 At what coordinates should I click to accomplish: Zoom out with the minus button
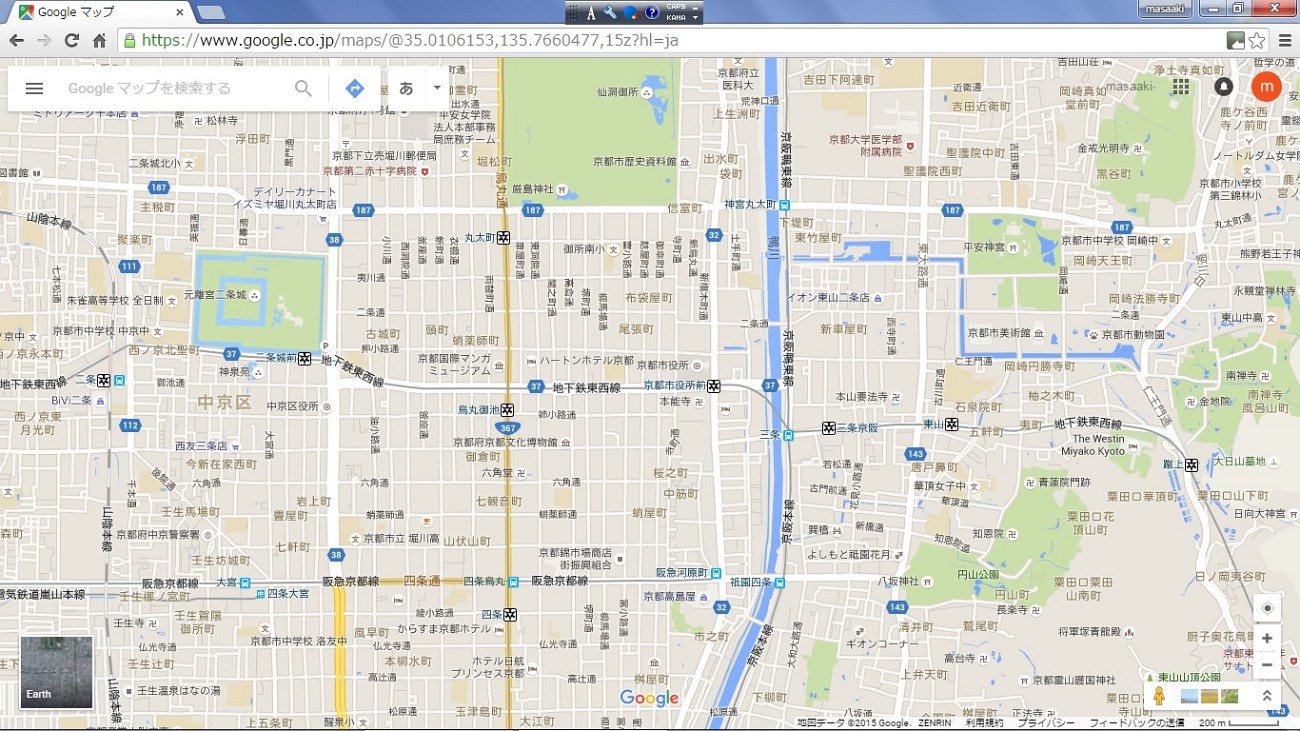tap(1267, 664)
